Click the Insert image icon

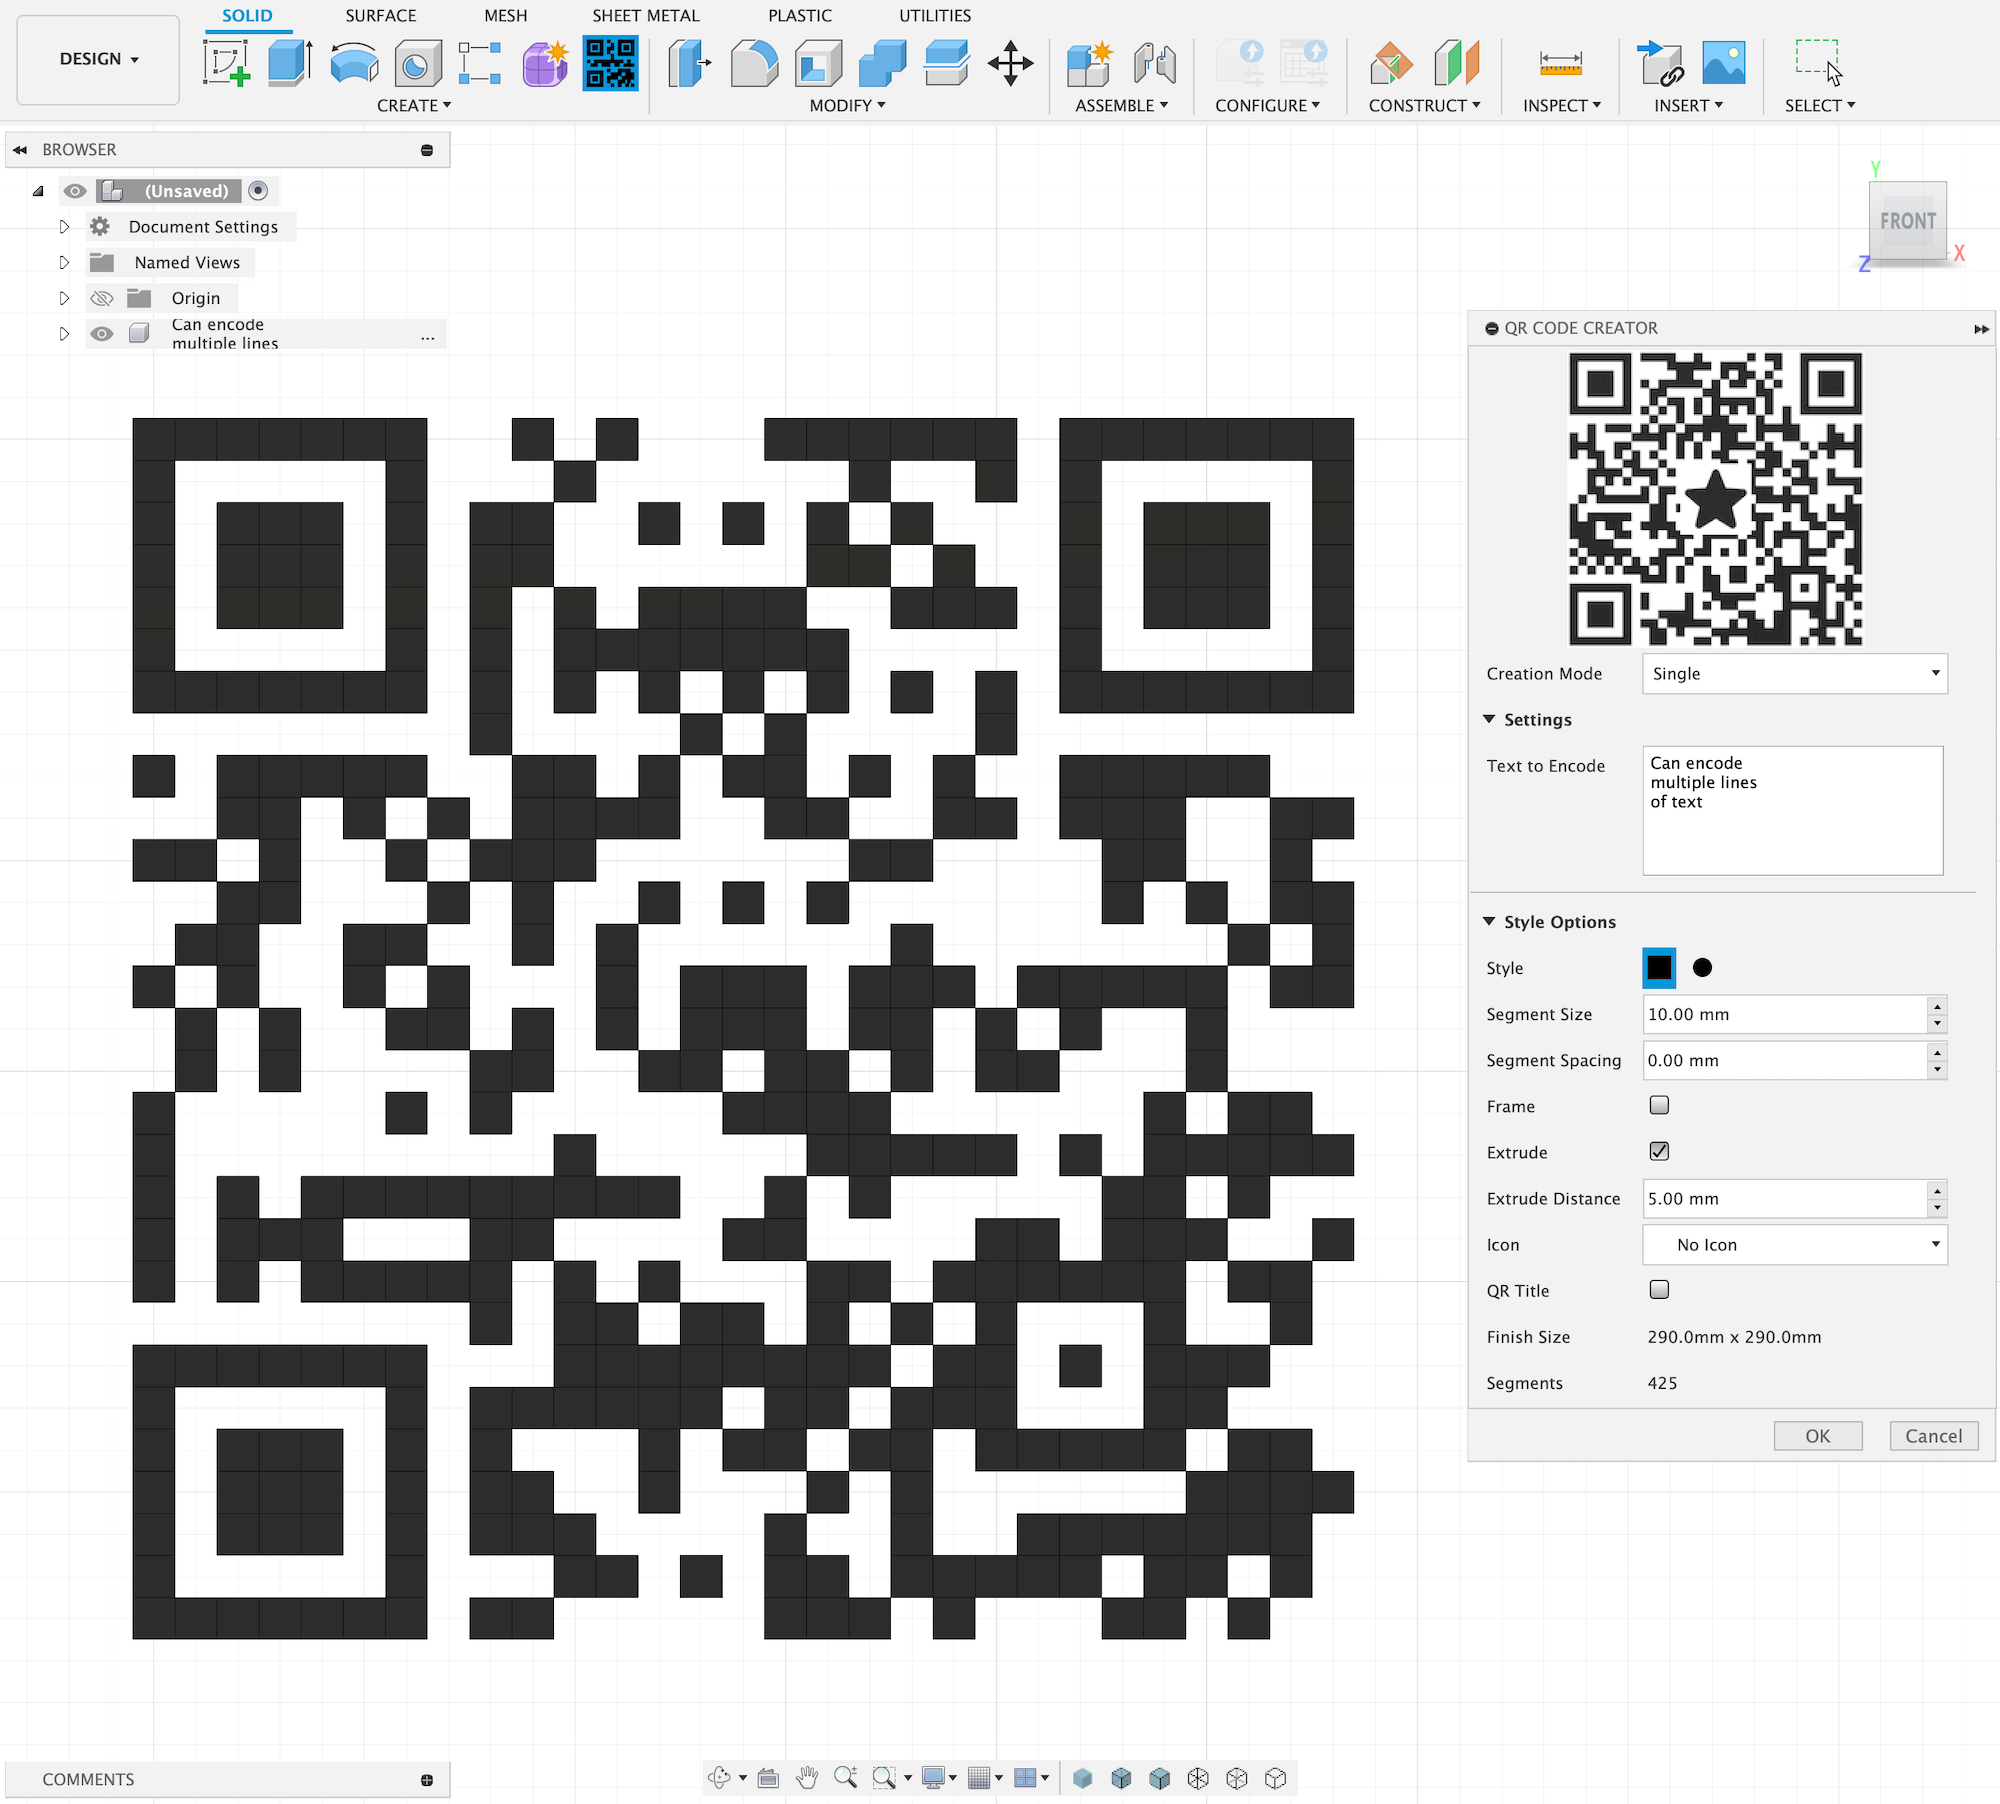click(1723, 63)
